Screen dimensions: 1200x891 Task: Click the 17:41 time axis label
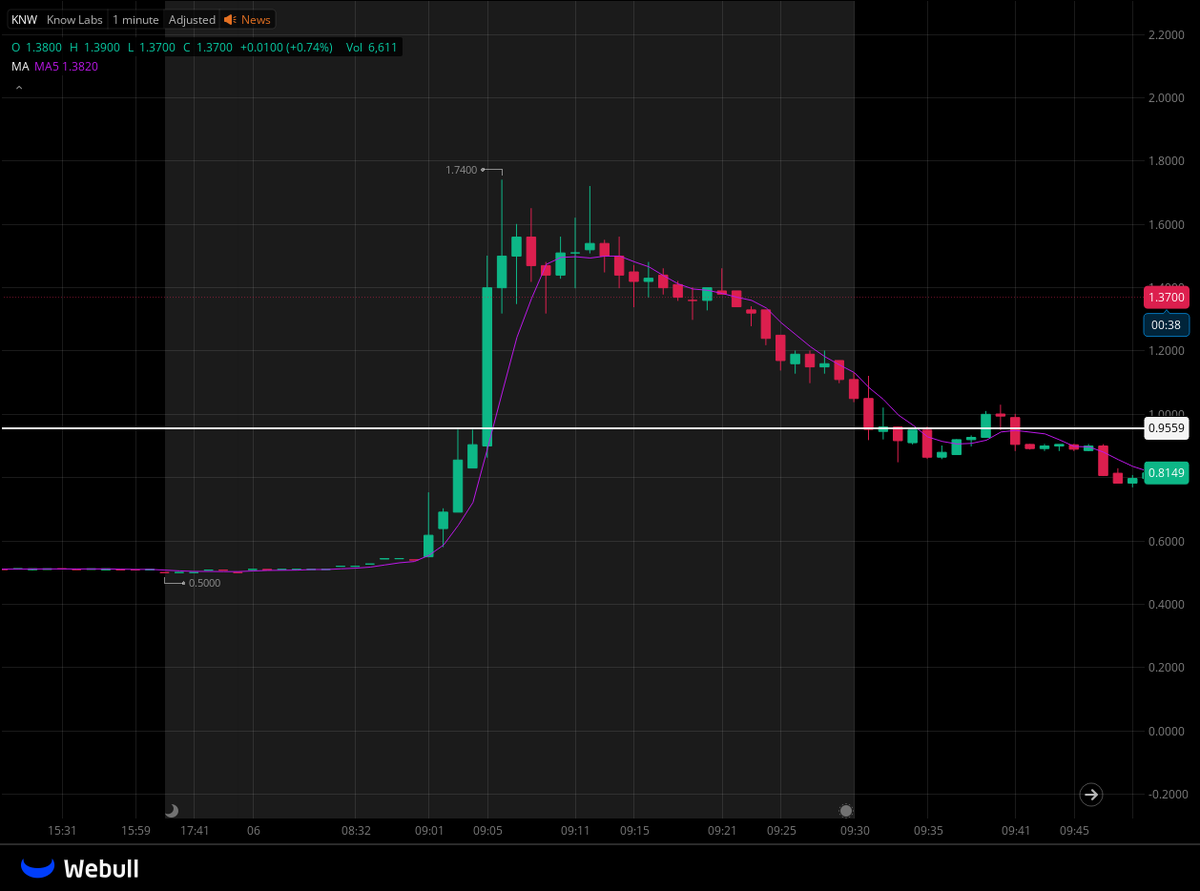[194, 830]
